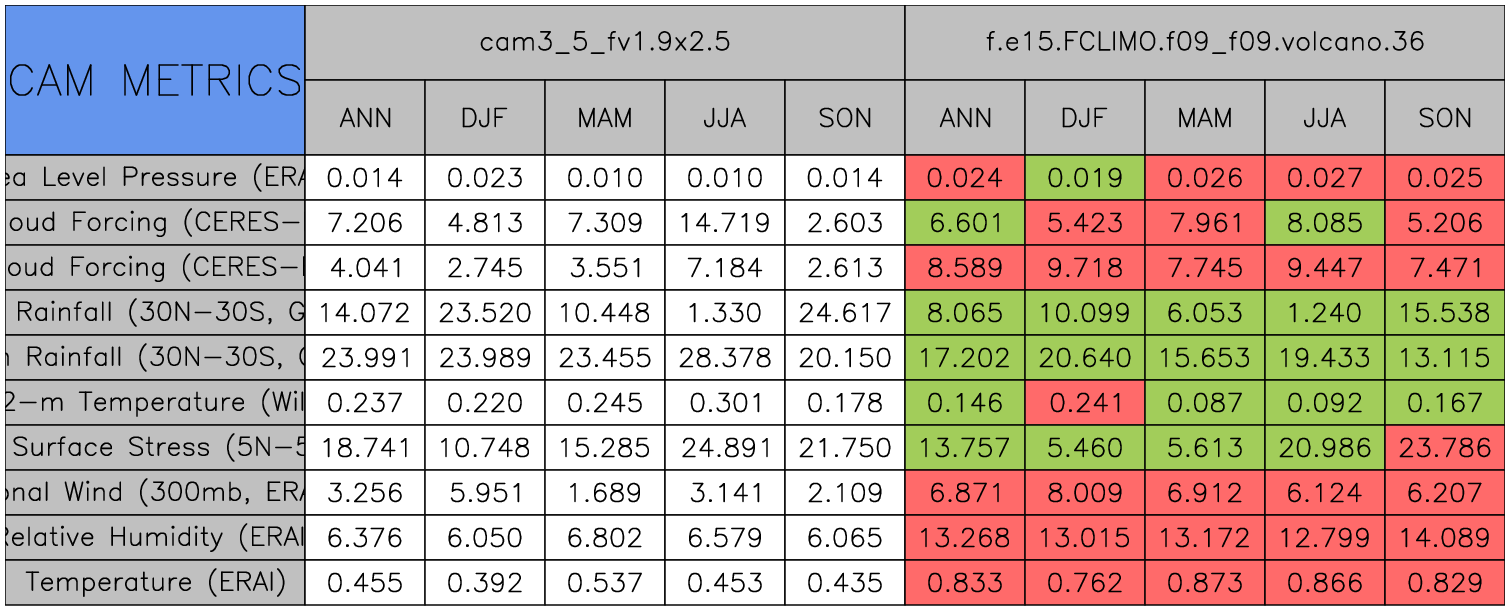This screenshot has height=611, width=1510.
Task: Select the Temperature (ERAI) row label
Action: 154,582
